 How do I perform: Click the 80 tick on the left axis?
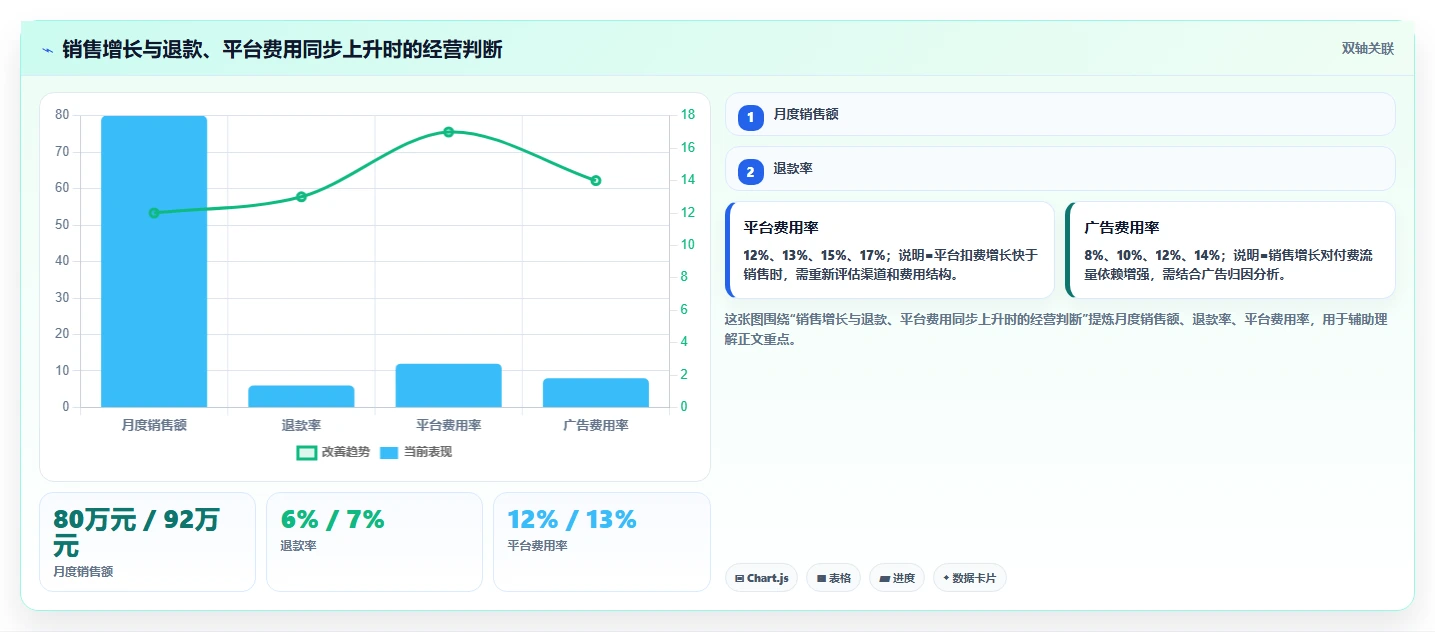[x=62, y=115]
